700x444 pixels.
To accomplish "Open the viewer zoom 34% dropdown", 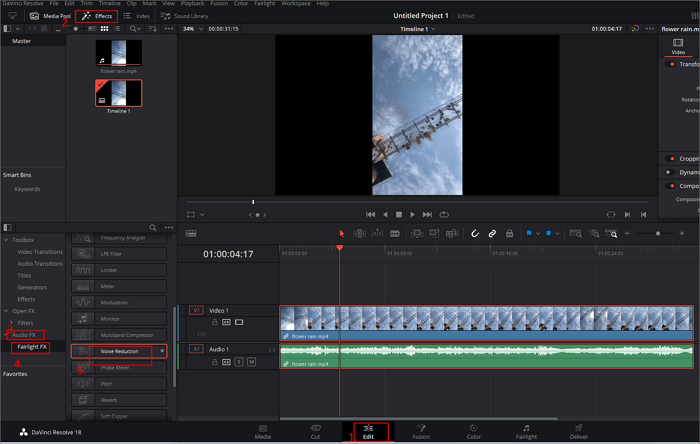I will [x=192, y=29].
